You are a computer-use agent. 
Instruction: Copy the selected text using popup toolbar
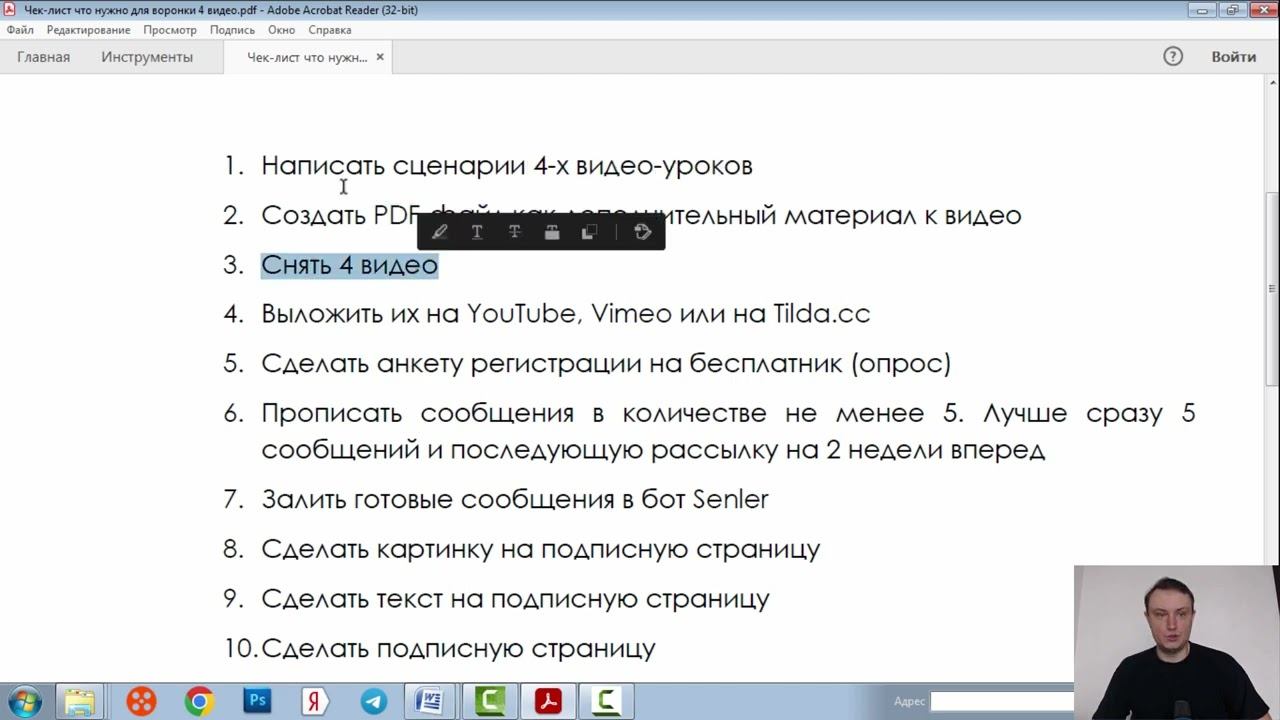[589, 232]
